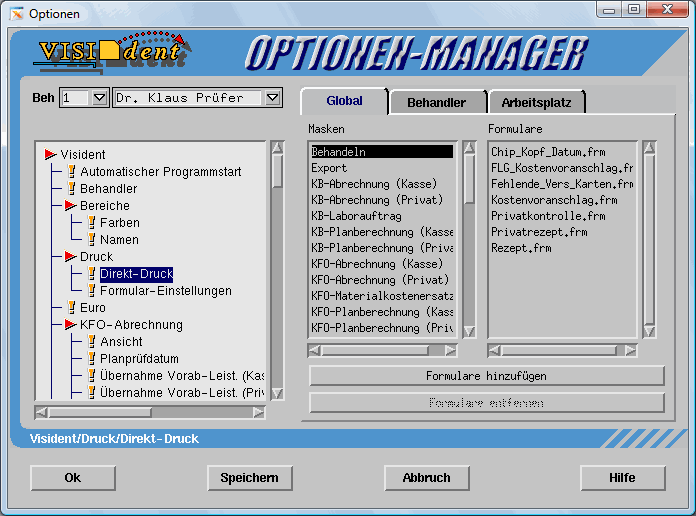The height and width of the screenshot is (516, 696).
Task: Click the Visident logo
Action: (112, 52)
